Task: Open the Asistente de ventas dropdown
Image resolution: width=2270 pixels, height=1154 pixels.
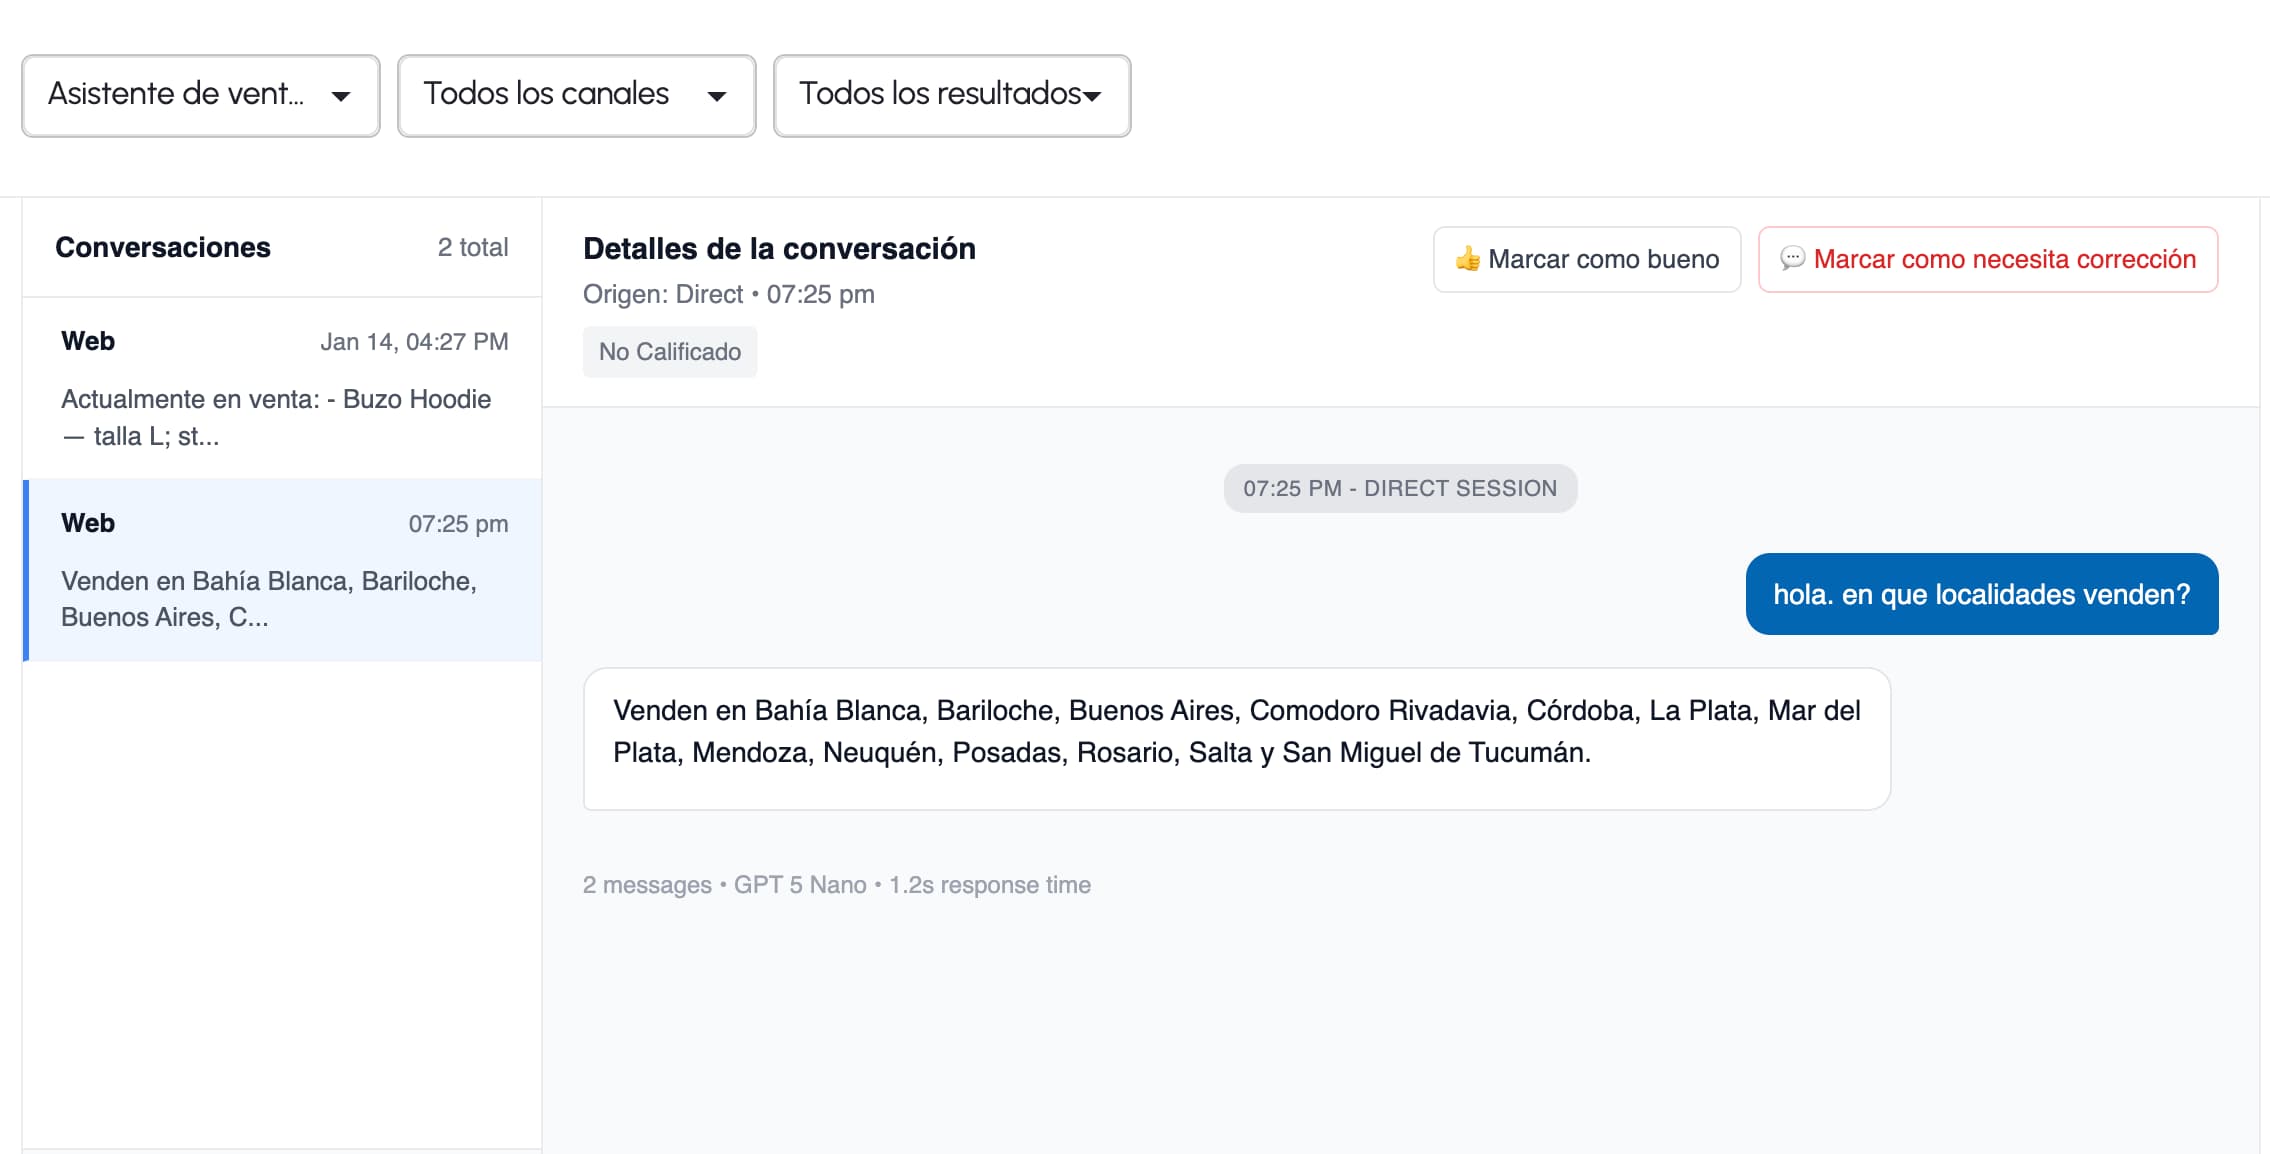Action: 200,95
